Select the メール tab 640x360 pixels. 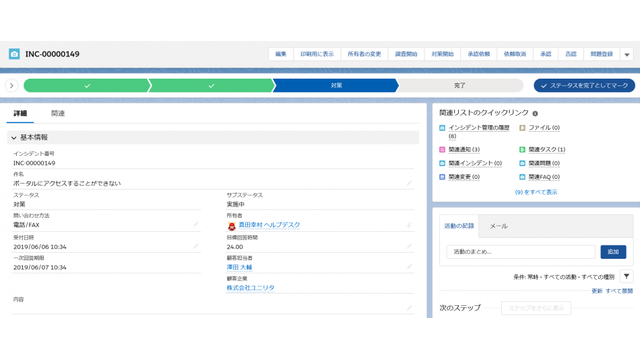coord(498,226)
